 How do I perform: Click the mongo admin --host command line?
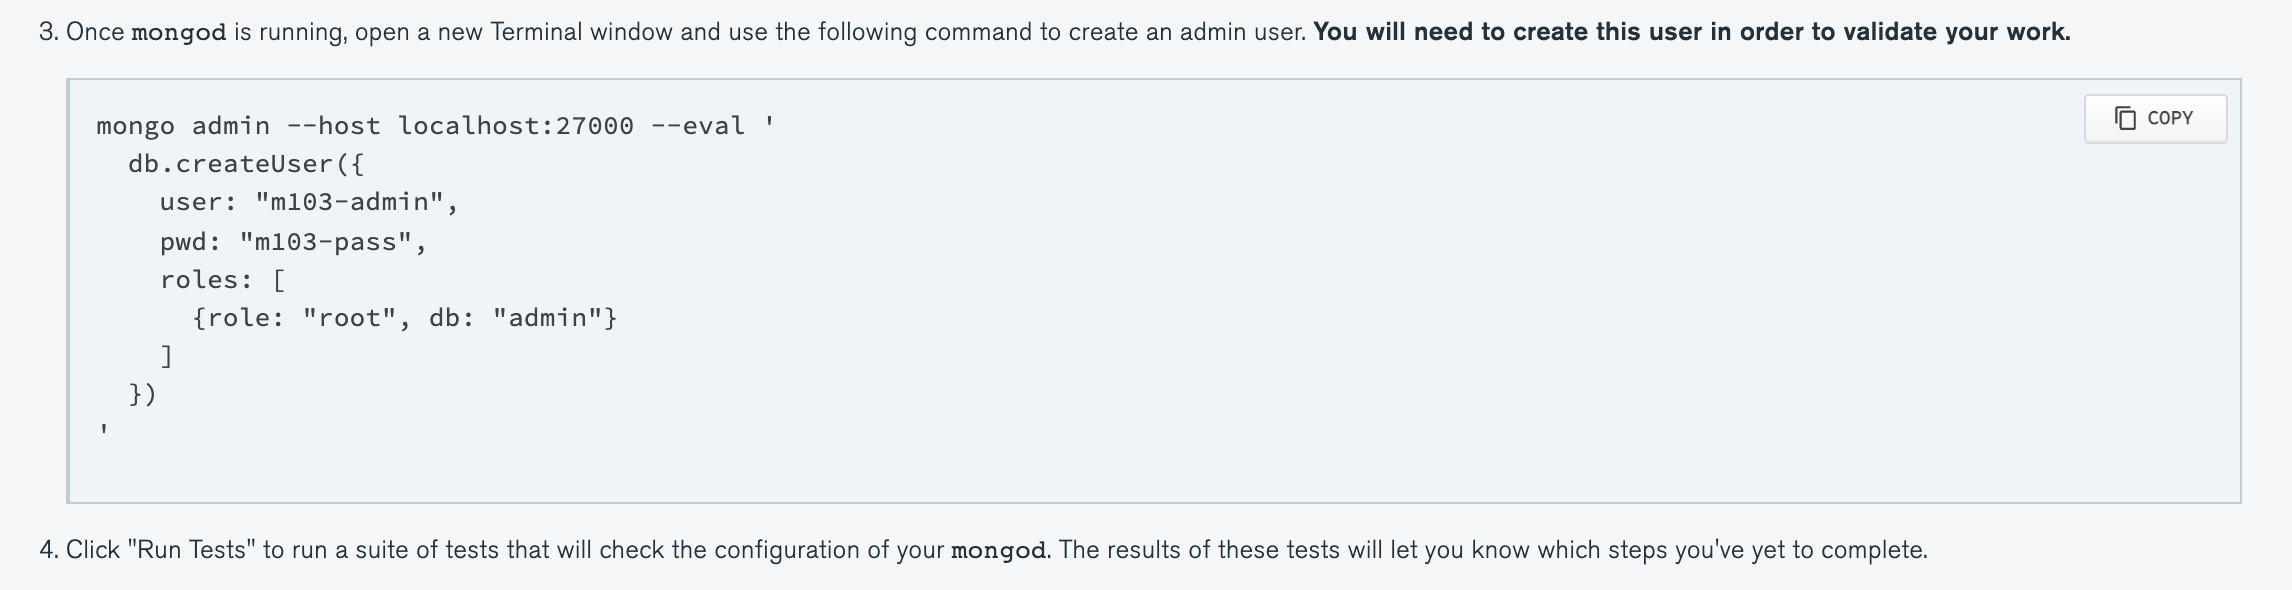point(435,126)
